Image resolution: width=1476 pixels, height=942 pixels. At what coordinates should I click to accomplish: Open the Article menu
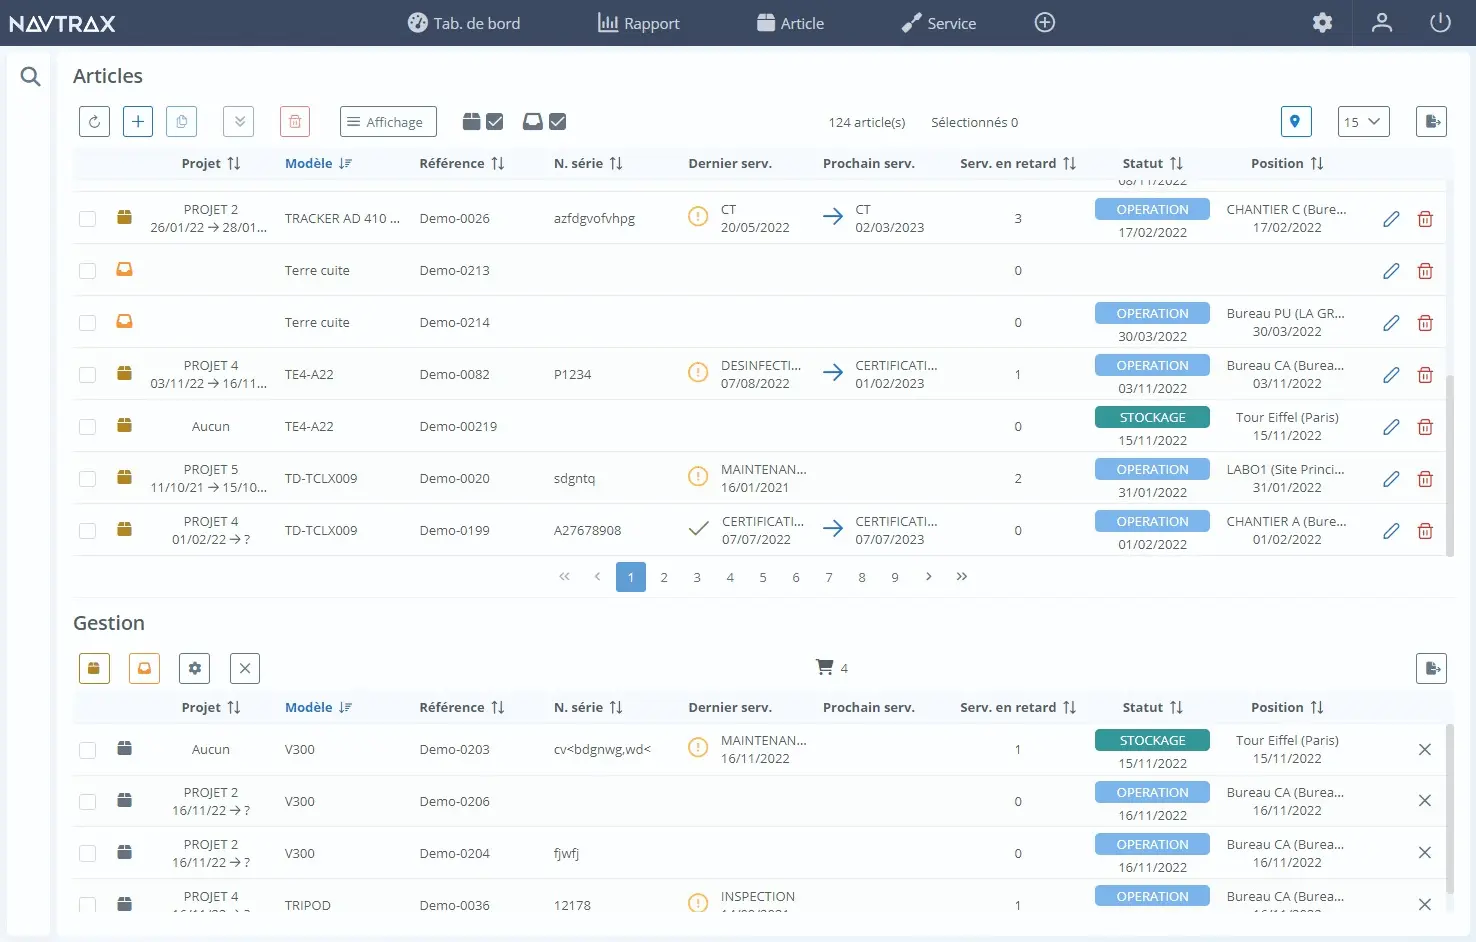790,23
